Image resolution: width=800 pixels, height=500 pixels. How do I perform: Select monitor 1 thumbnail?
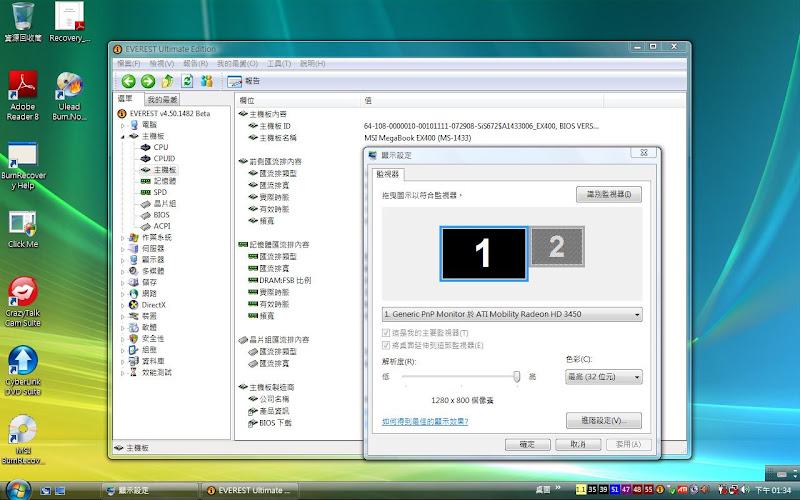coord(484,254)
